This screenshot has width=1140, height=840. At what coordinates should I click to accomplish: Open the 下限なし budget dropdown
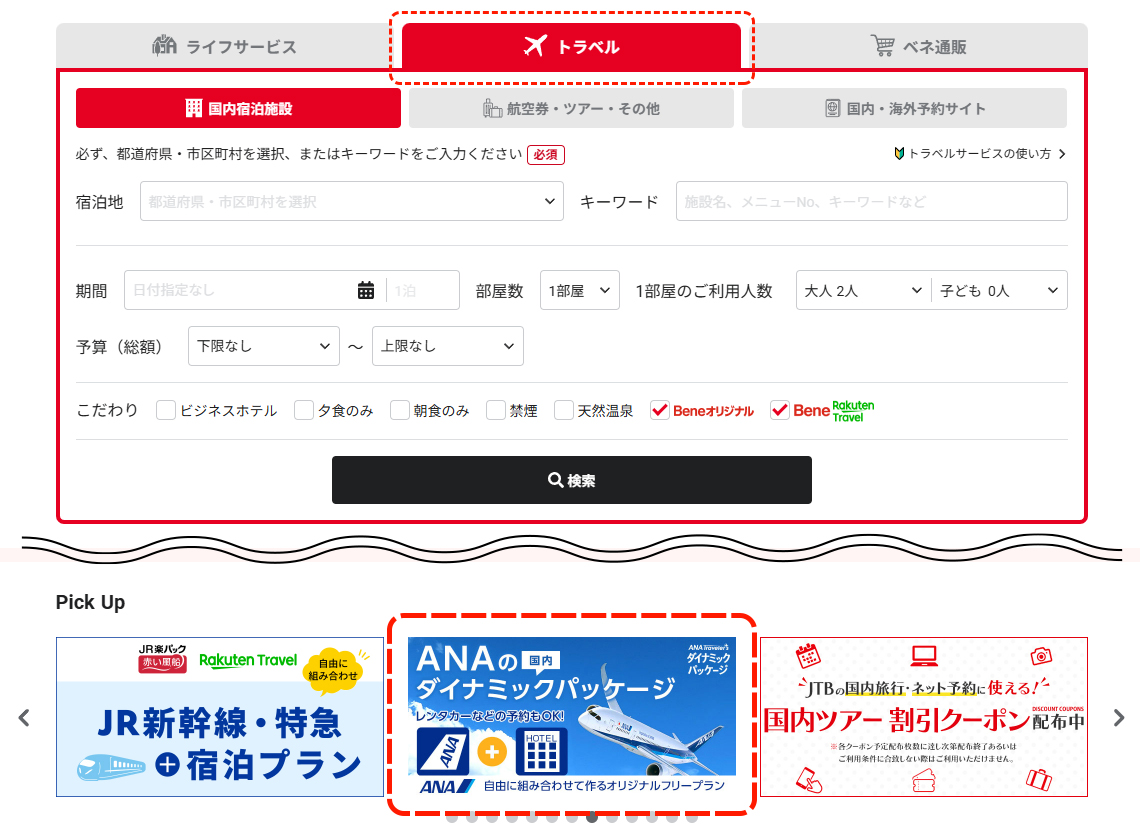264,346
